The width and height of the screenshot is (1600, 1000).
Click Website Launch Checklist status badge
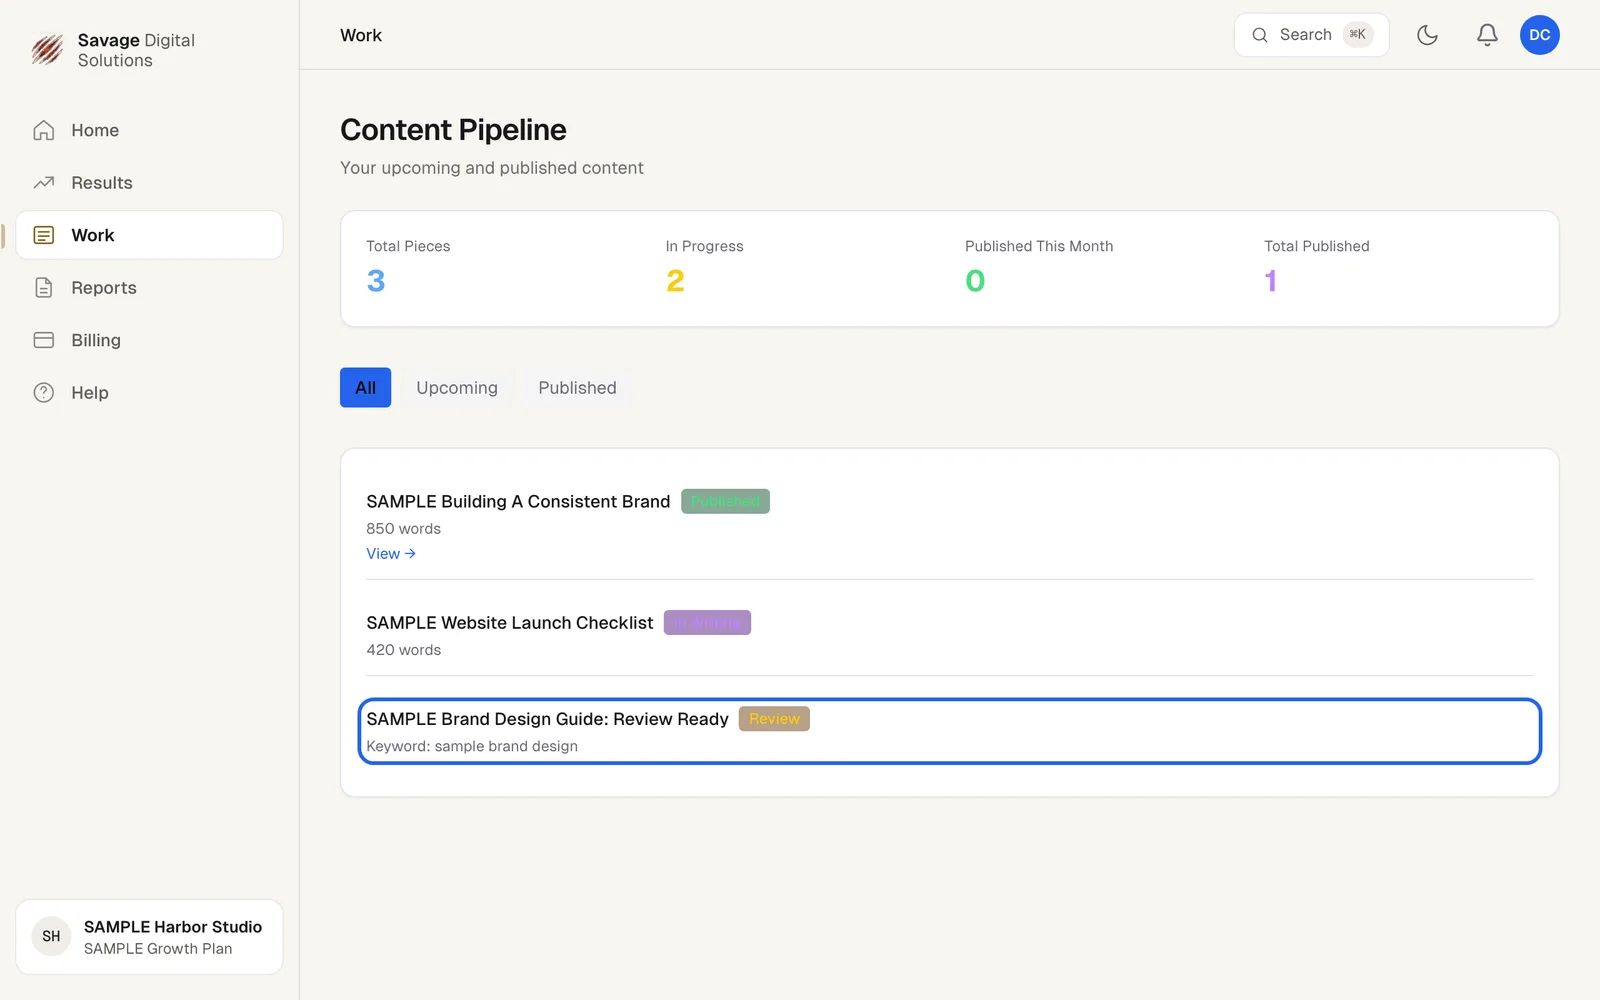707,623
